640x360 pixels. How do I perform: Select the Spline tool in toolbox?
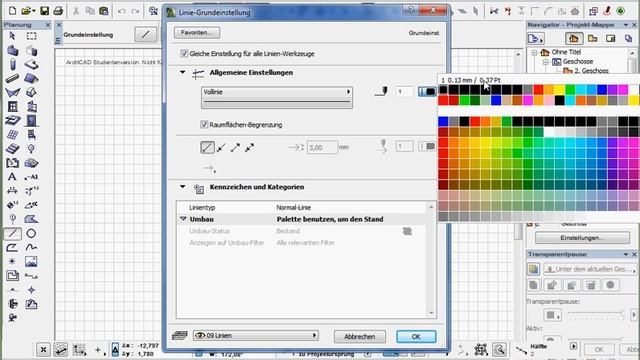[x=31, y=247]
